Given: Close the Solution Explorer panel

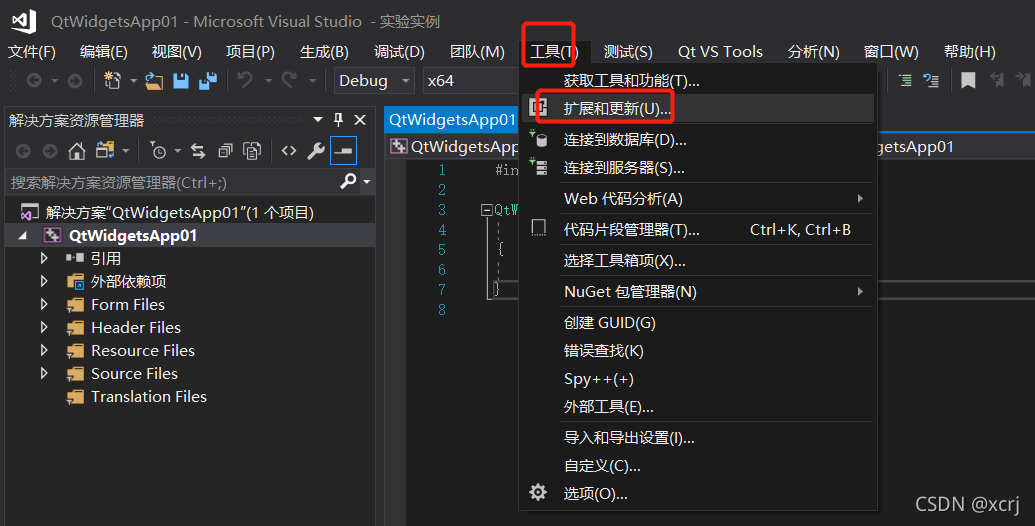Looking at the screenshot, I should pos(360,119).
